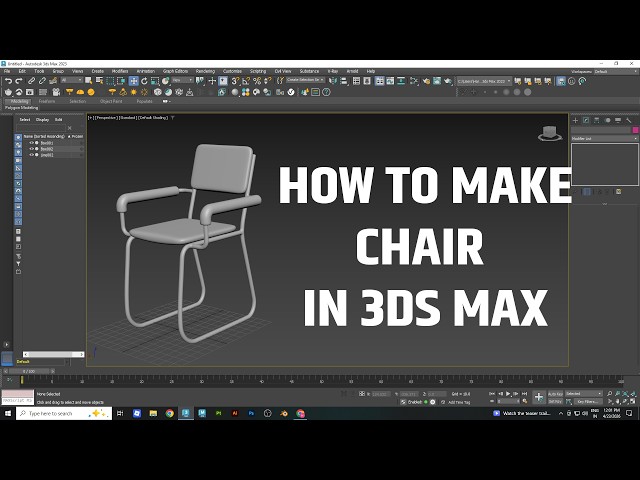The height and width of the screenshot is (480, 640).
Task: Click Add Time Tag
Action: [459, 402]
